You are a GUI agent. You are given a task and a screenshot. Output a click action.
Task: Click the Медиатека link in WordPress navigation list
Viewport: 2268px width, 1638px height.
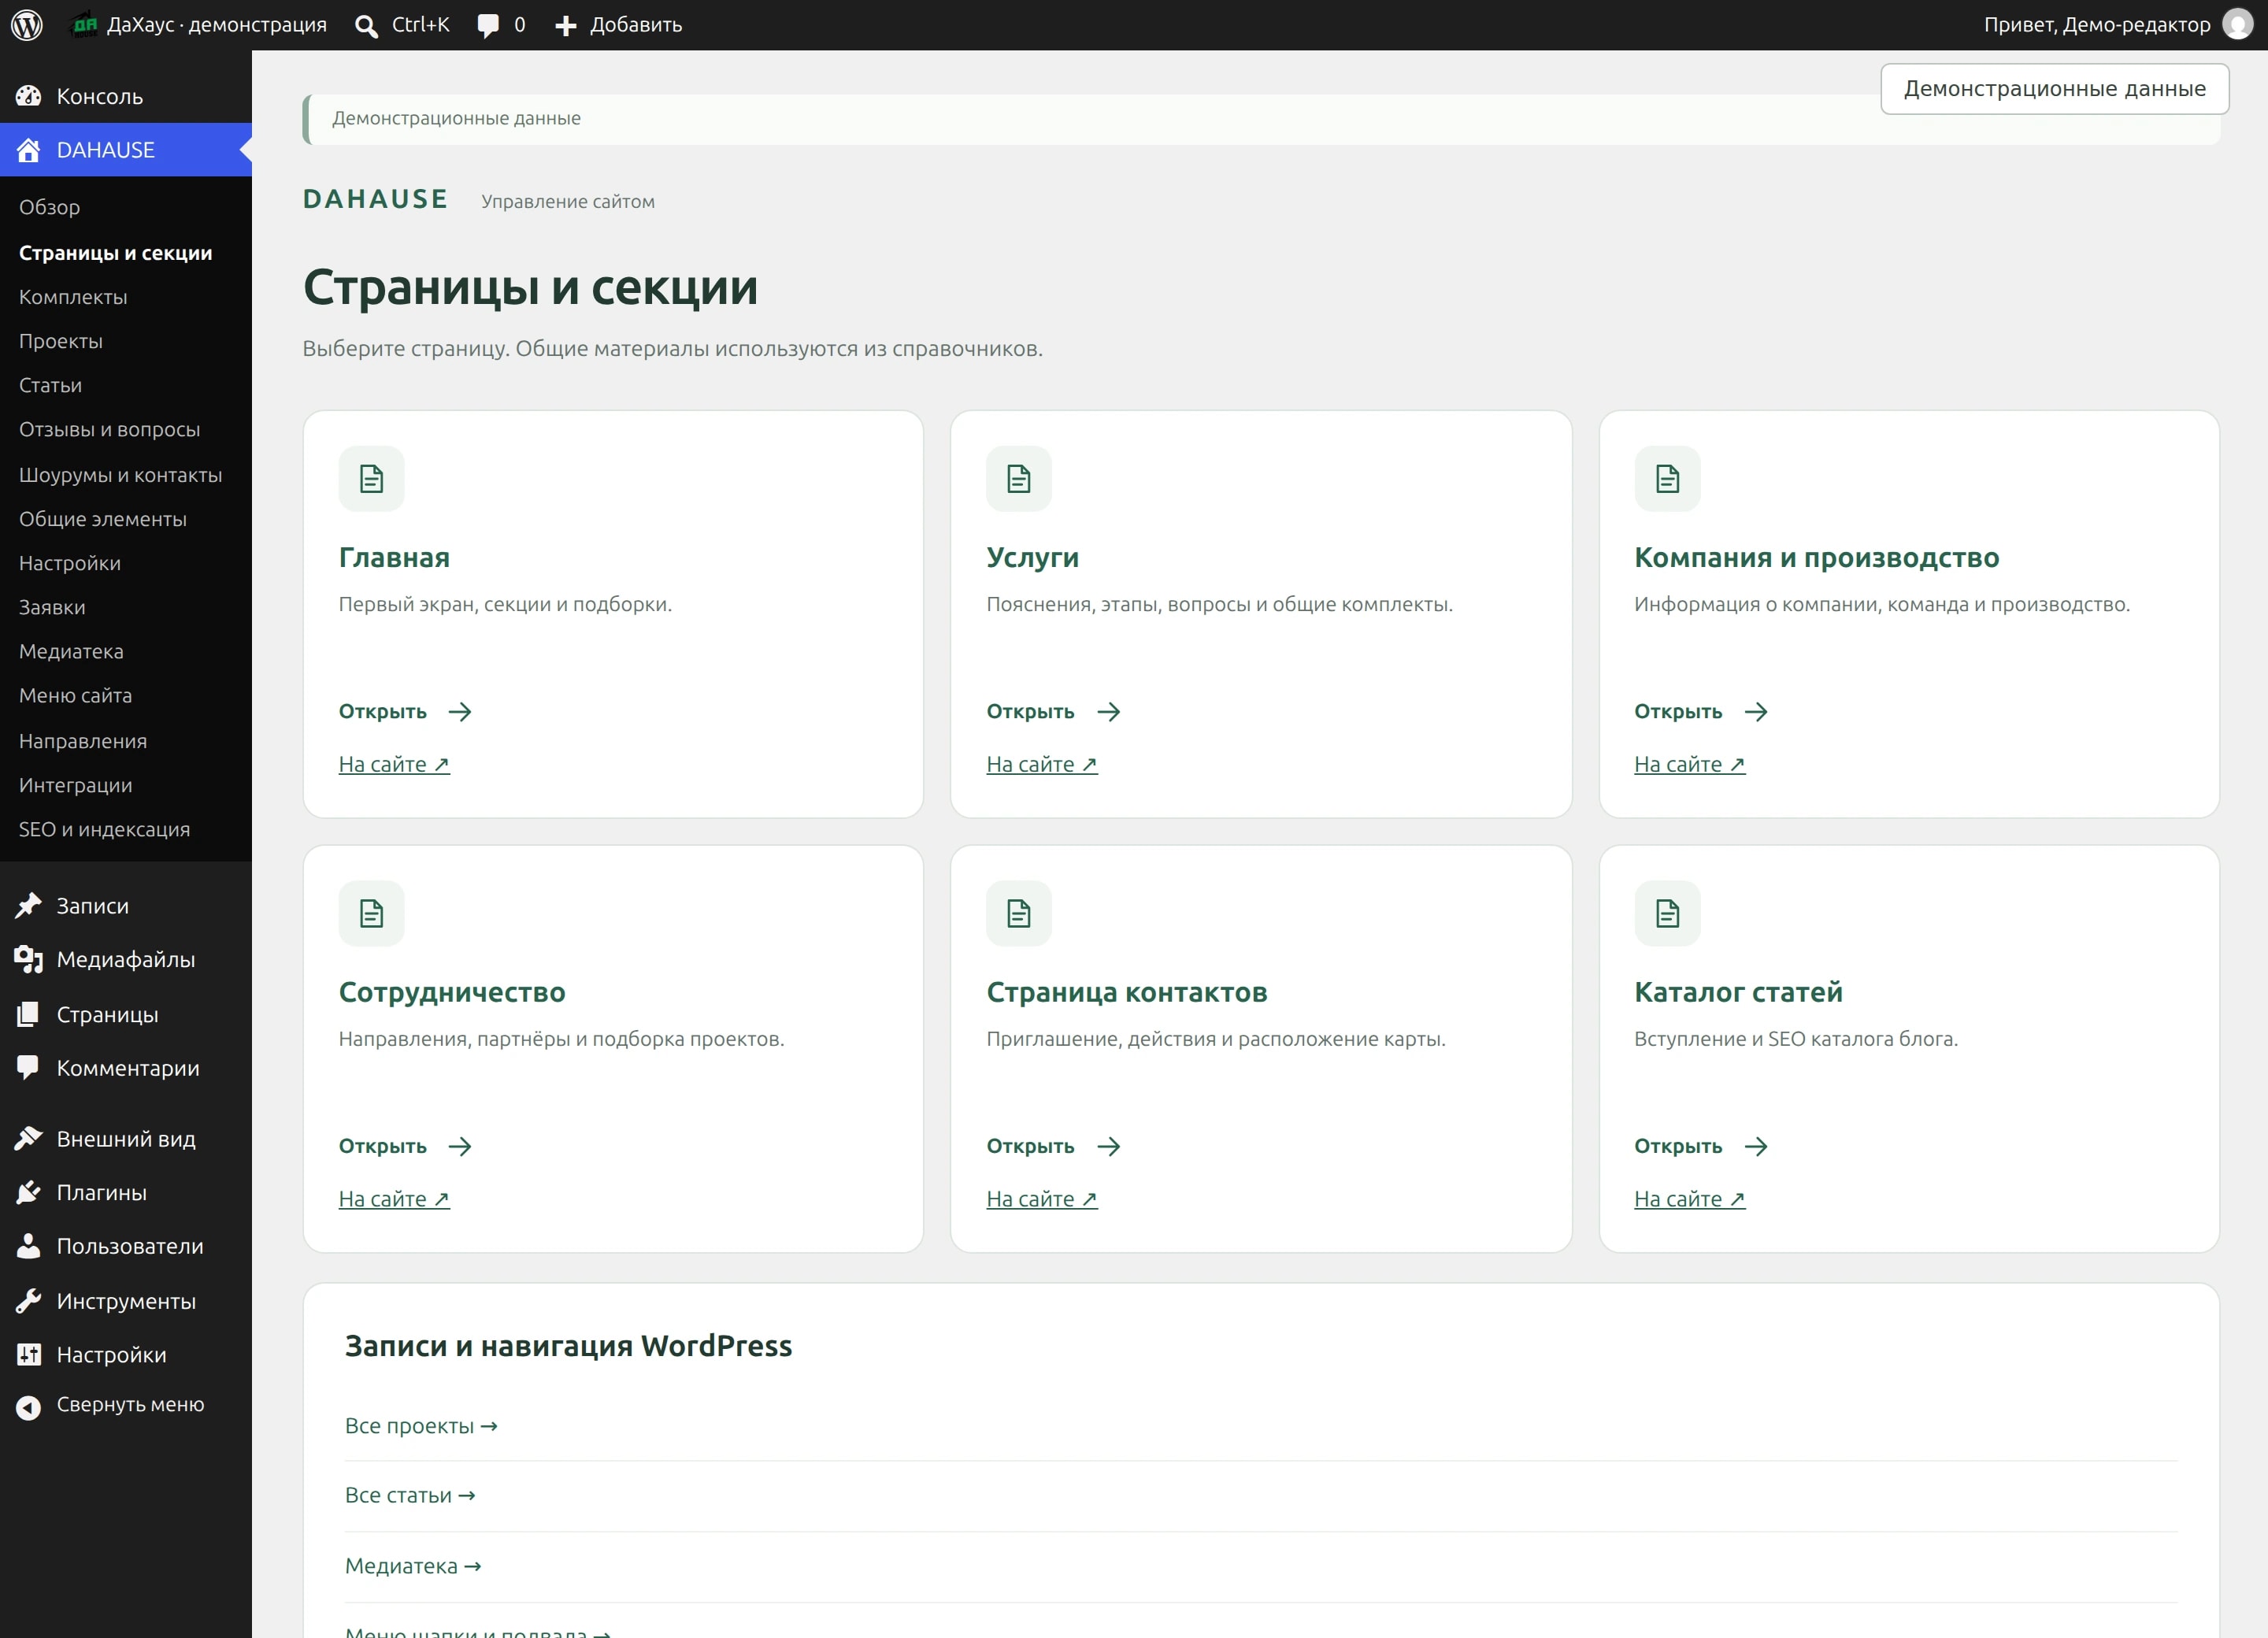413,1566
